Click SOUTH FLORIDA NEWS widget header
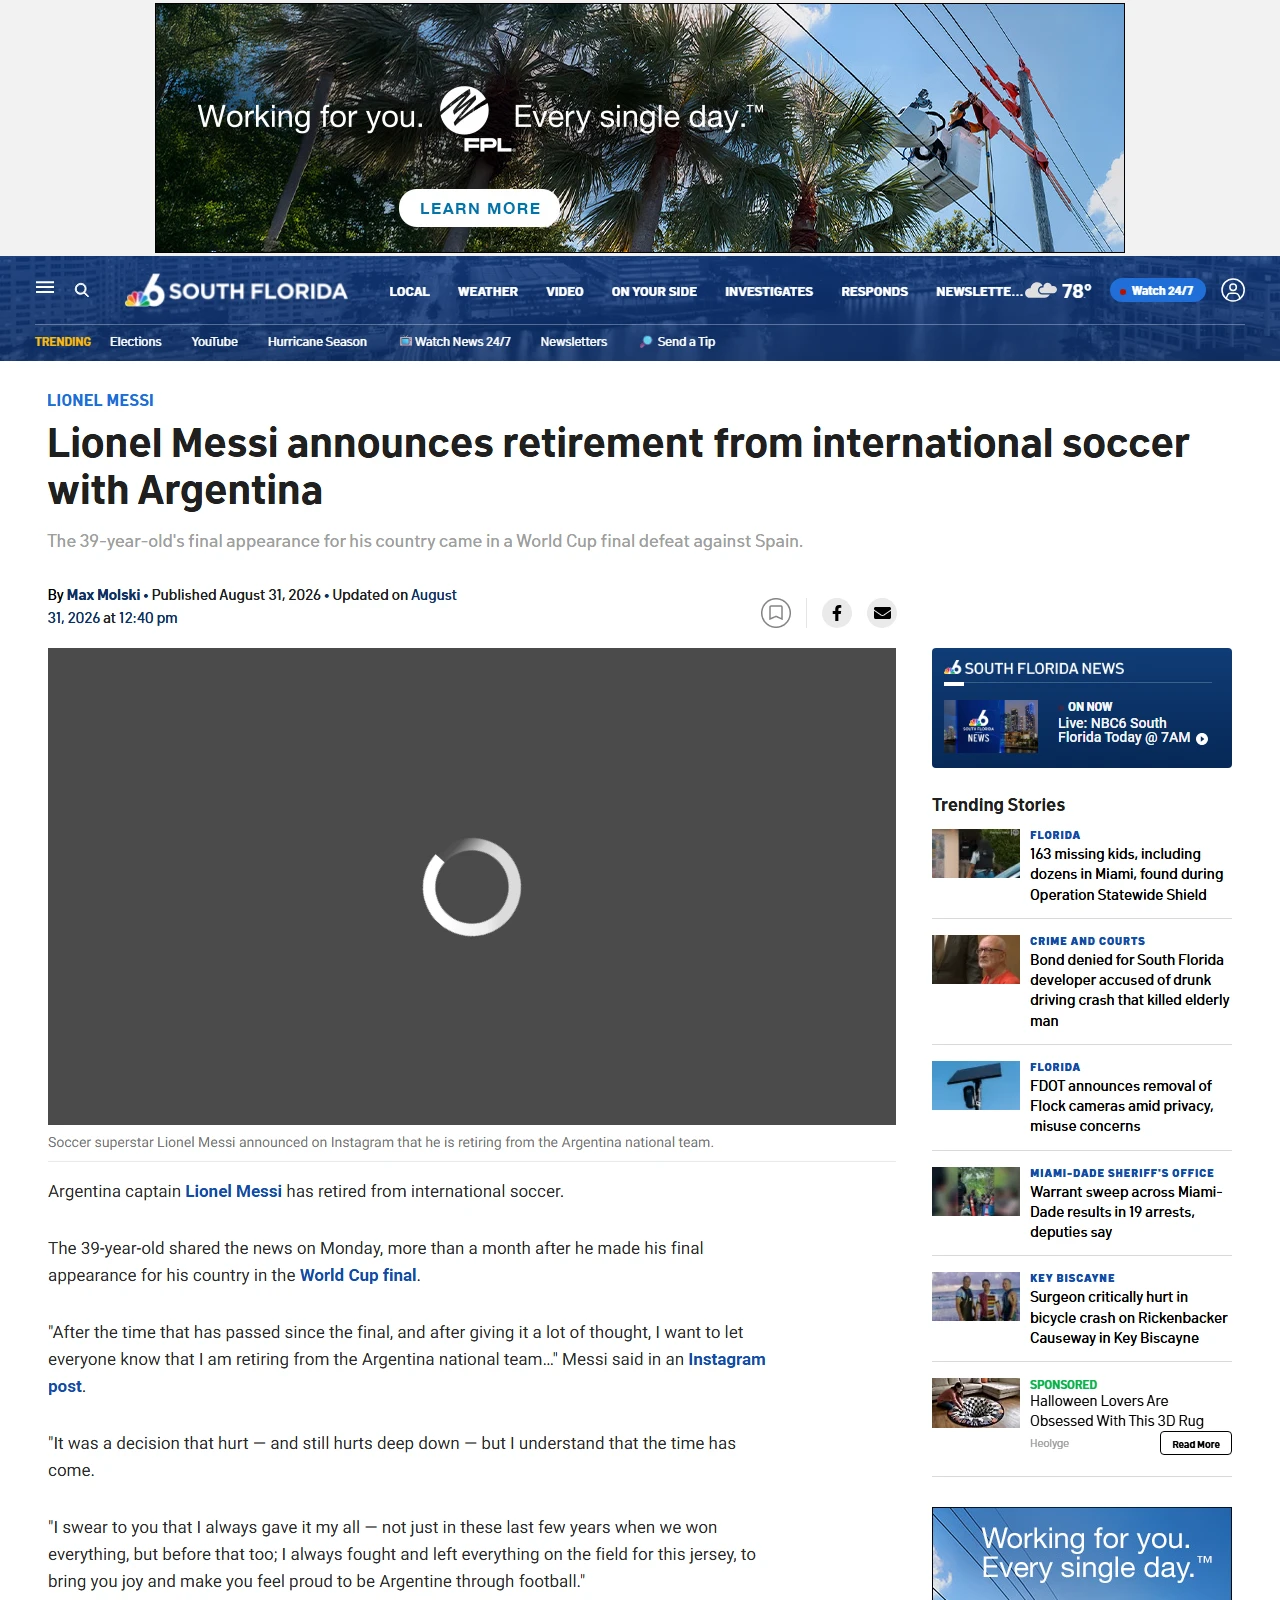 [1034, 668]
